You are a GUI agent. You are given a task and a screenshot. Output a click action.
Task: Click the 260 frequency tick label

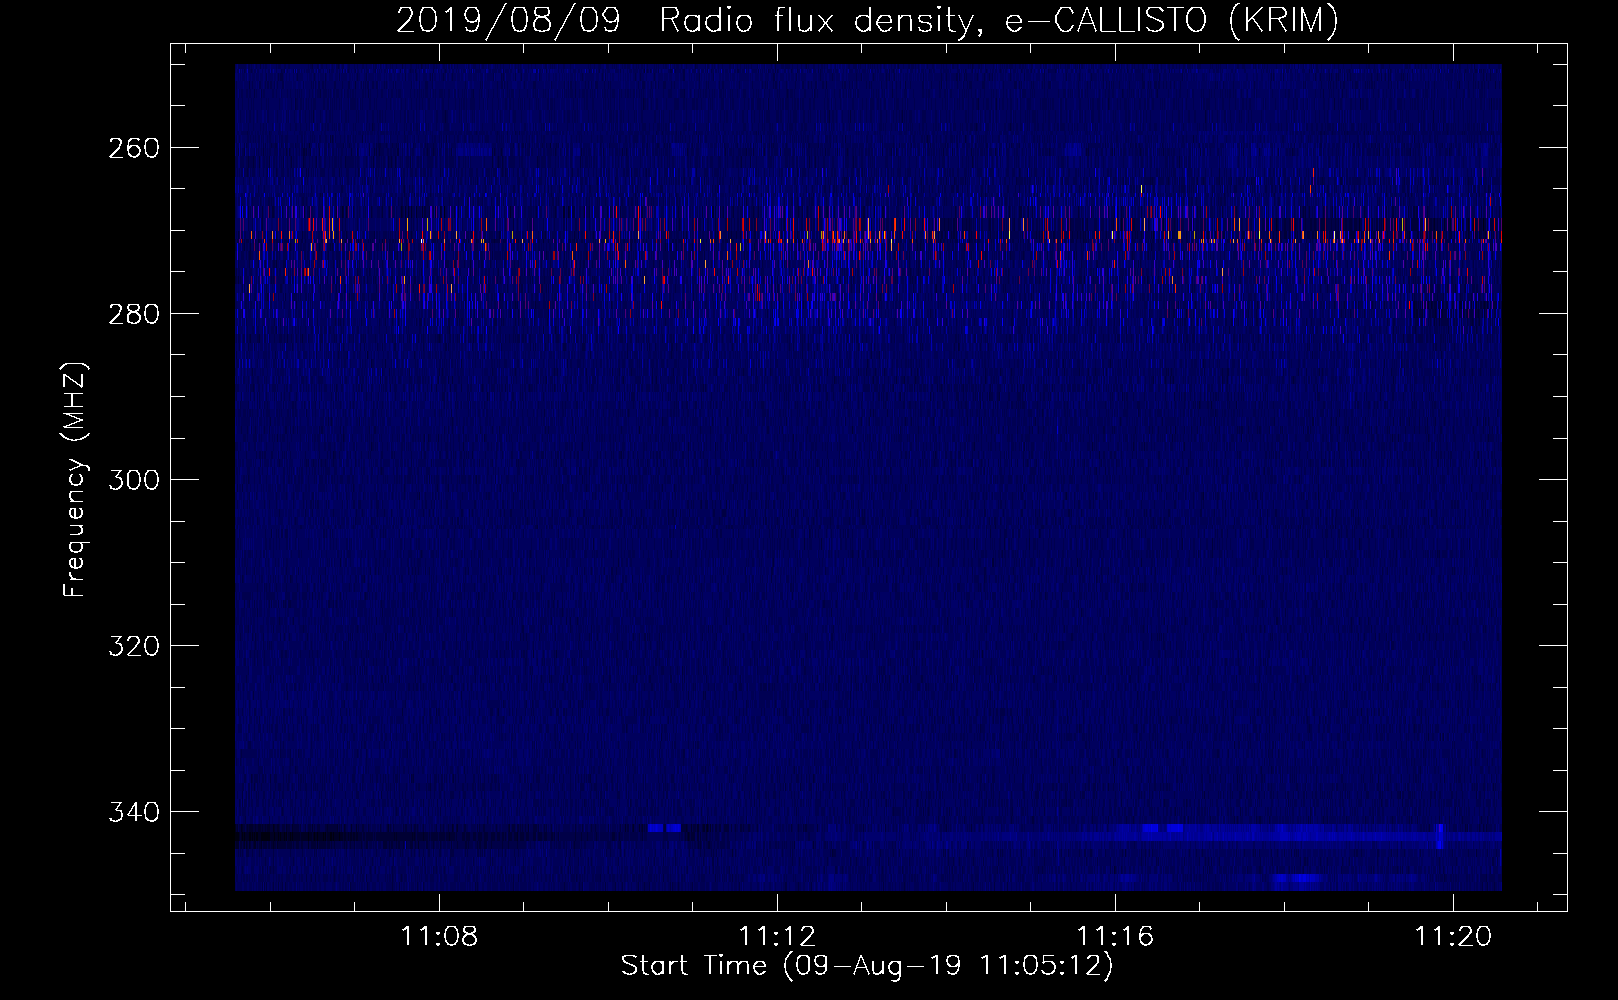pyautogui.click(x=133, y=148)
